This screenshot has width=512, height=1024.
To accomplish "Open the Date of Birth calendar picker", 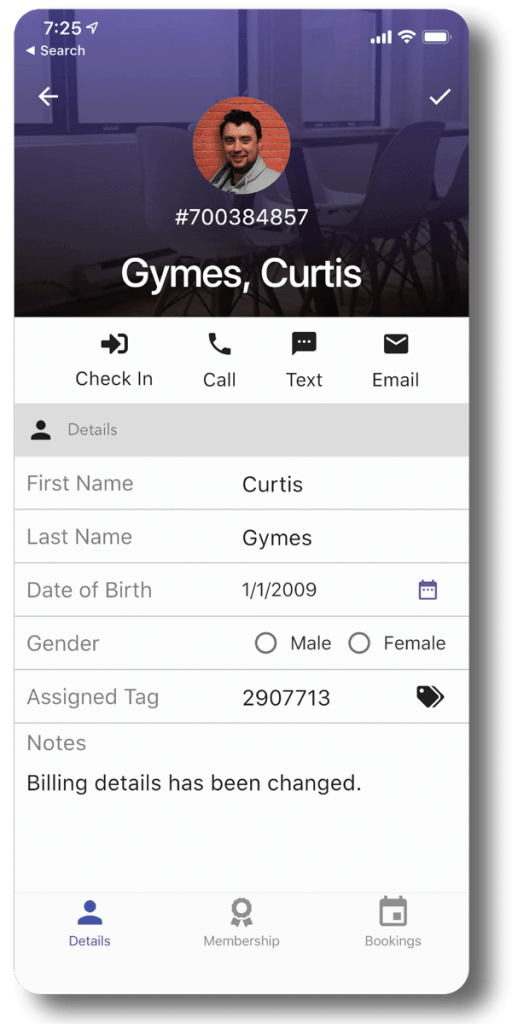I will [428, 590].
